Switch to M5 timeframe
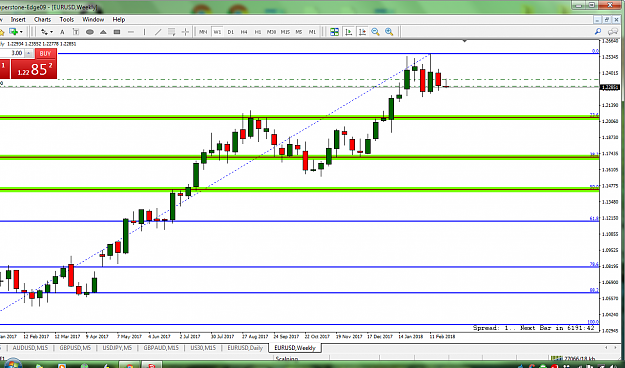 coord(299,32)
